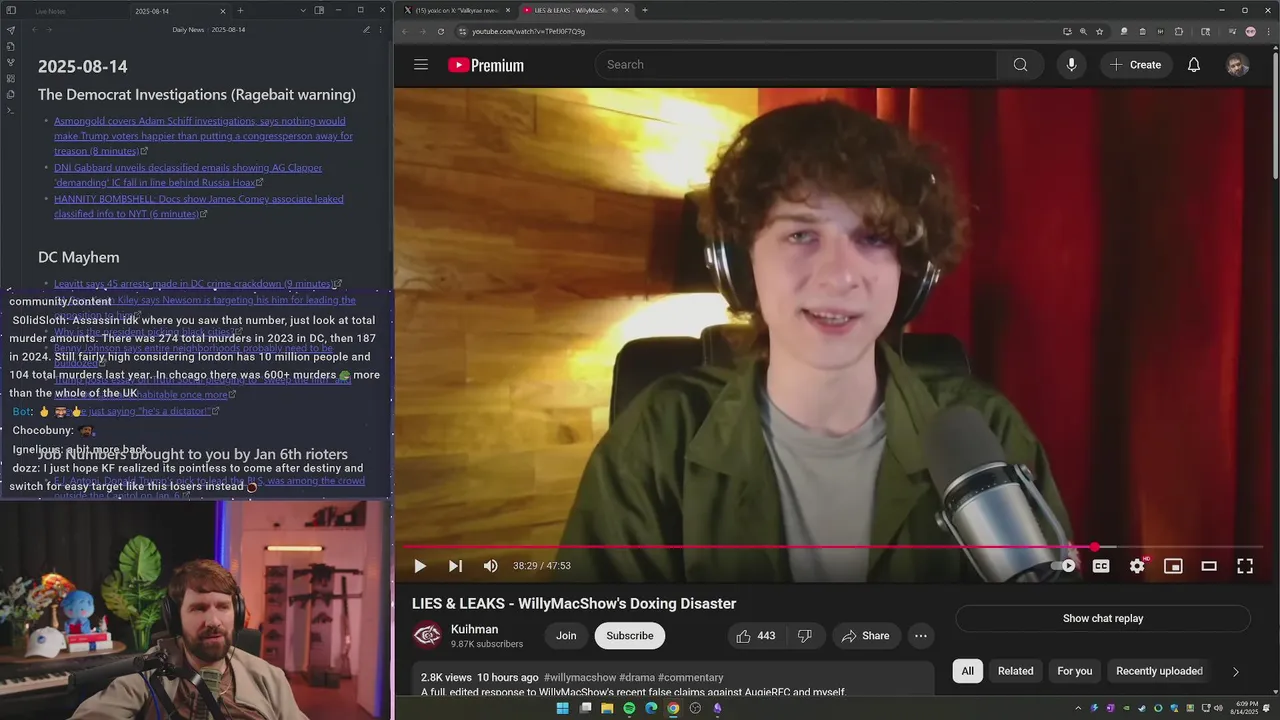Image resolution: width=1280 pixels, height=720 pixels.
Task: Show hidden system tray icons chevron
Action: click(x=1077, y=708)
